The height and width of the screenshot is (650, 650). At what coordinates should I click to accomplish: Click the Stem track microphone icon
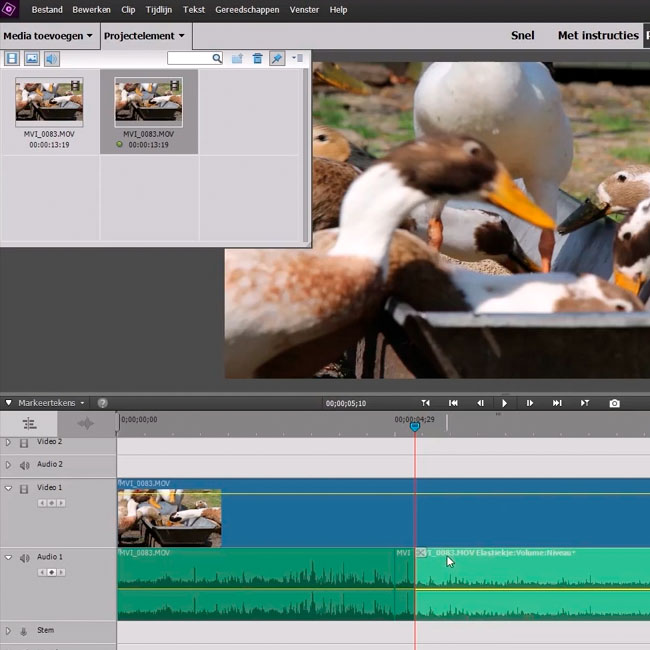tap(24, 631)
